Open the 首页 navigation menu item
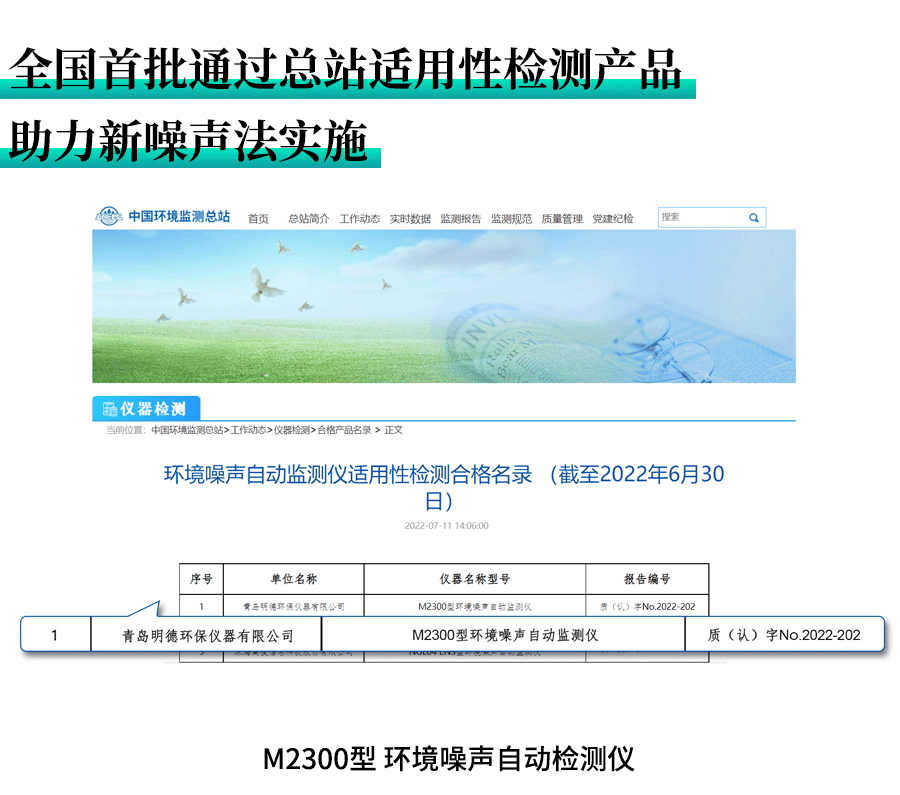The image size is (900, 795). tap(258, 218)
